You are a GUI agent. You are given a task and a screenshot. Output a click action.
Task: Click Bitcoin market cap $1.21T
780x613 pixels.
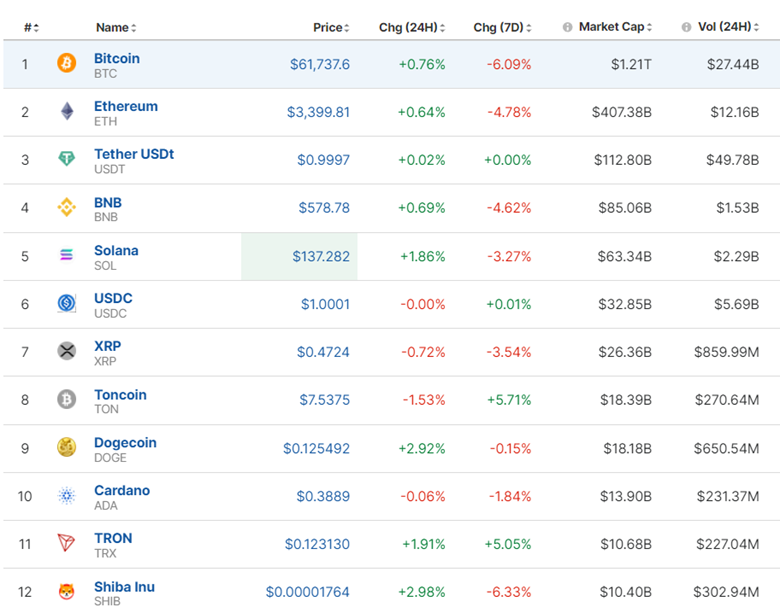point(631,64)
